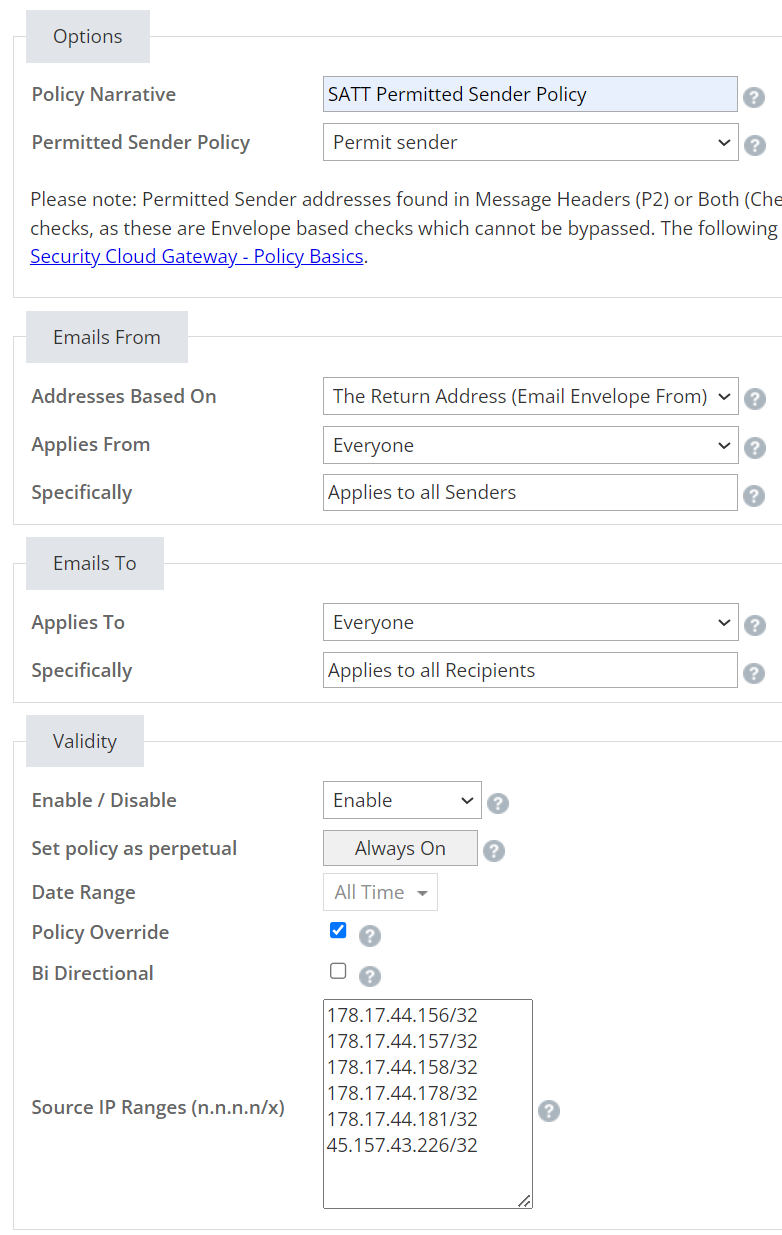Open help for Addresses Based On
This screenshot has width=782, height=1235.
(x=754, y=398)
